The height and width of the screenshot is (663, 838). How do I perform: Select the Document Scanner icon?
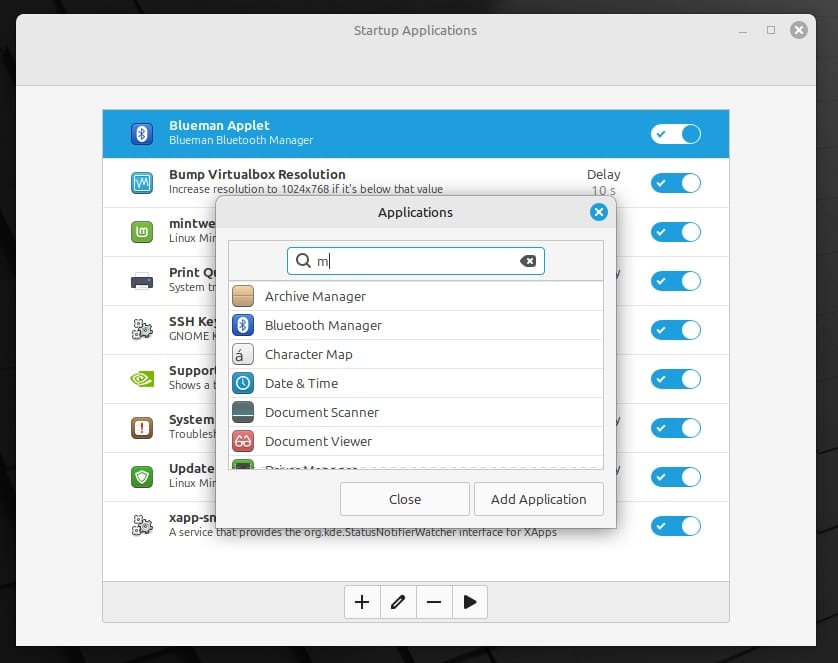point(243,412)
